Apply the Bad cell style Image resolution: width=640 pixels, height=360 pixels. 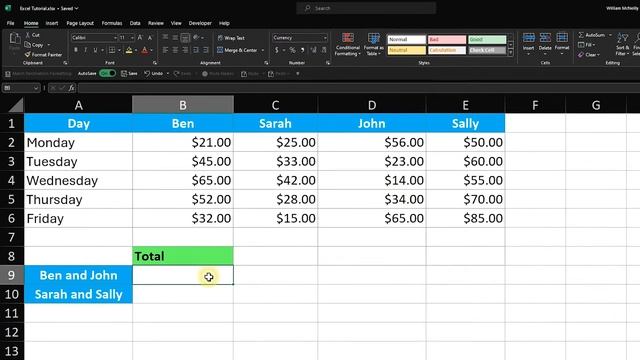coord(447,39)
